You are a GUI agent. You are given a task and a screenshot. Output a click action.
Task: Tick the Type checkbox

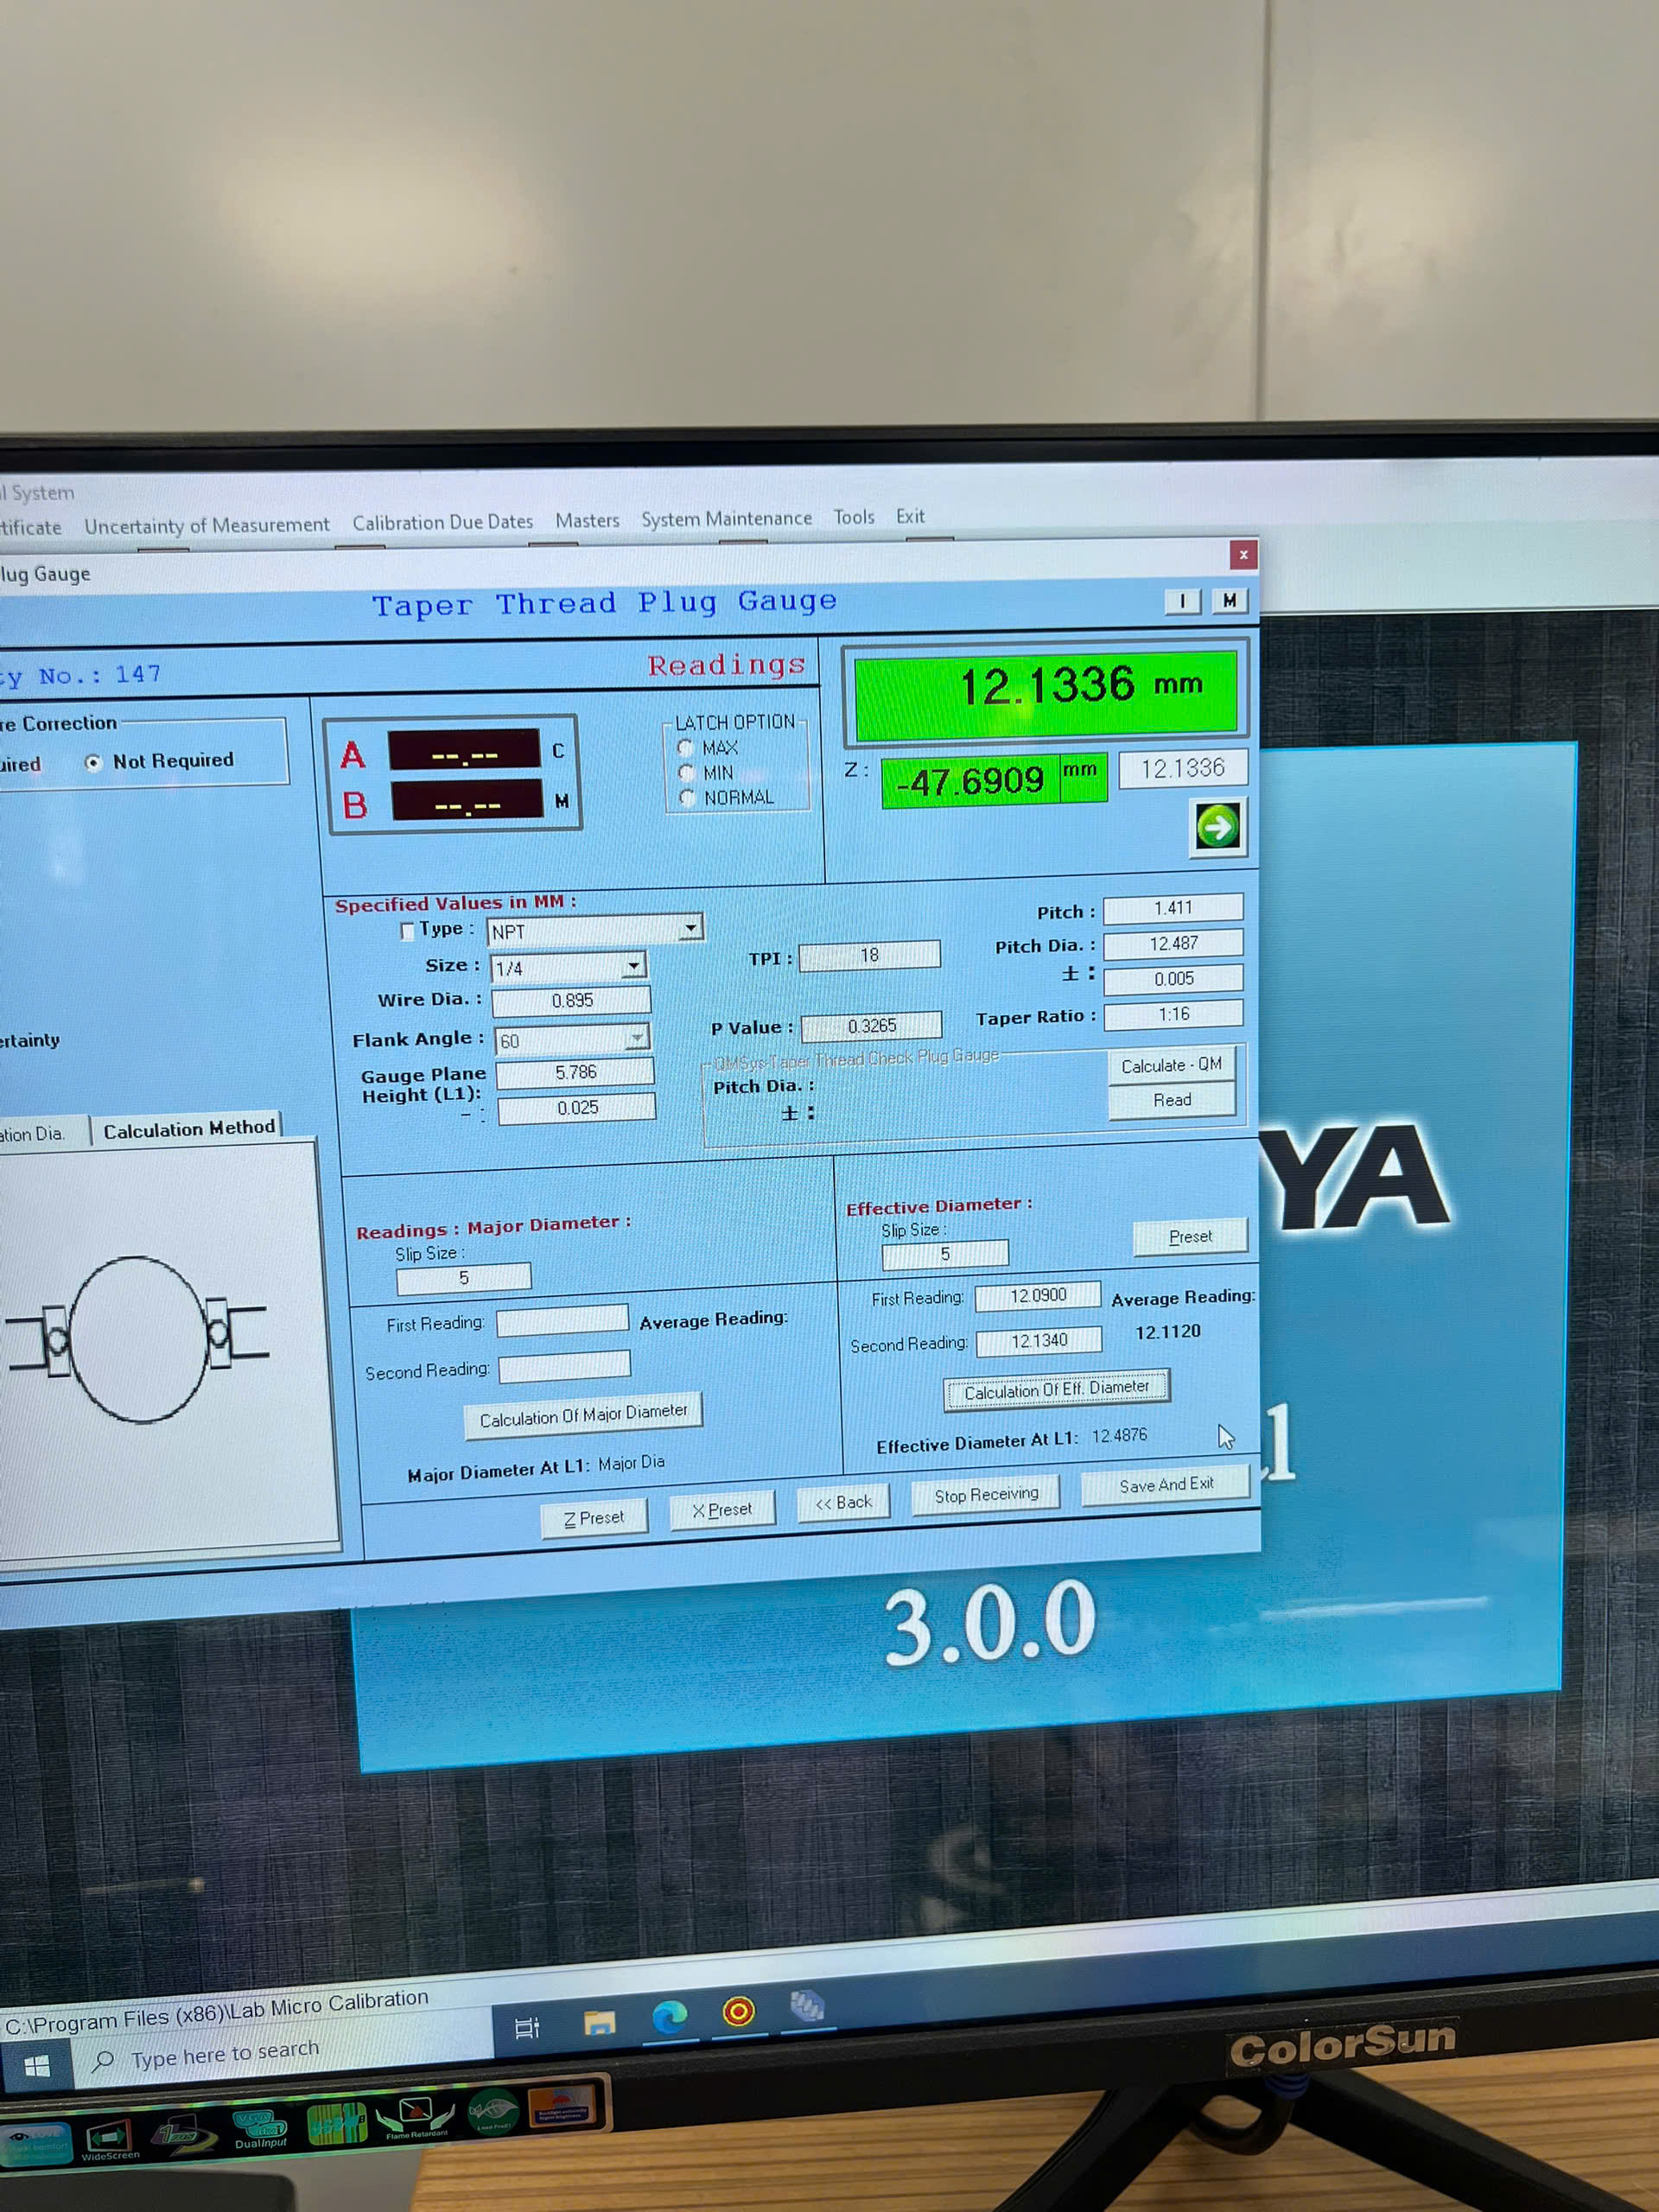pyautogui.click(x=407, y=932)
